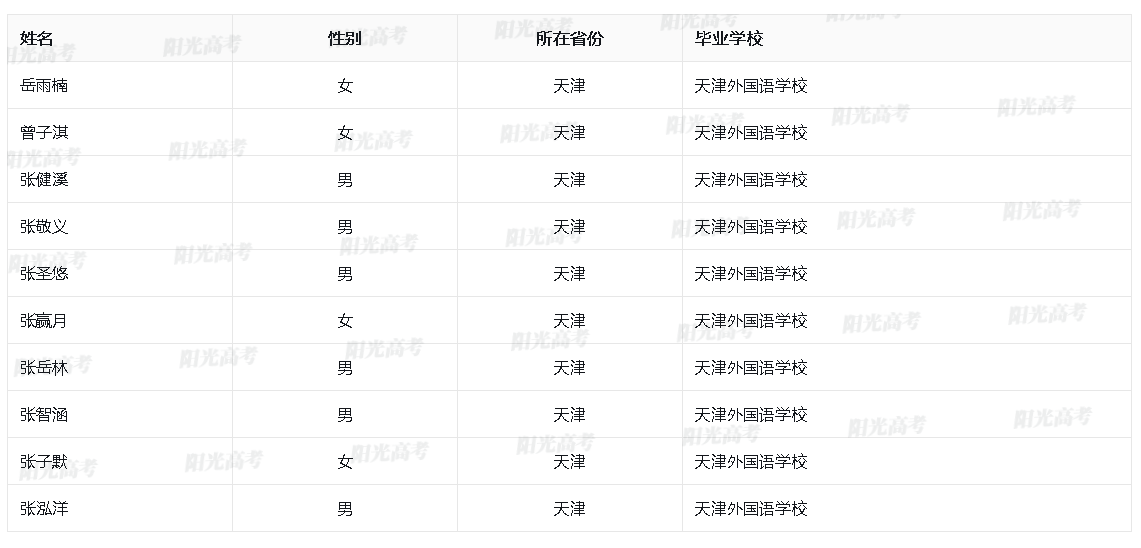The height and width of the screenshot is (548, 1141).
Task: Click the school cell for 张泓洋
Action: tap(750, 509)
